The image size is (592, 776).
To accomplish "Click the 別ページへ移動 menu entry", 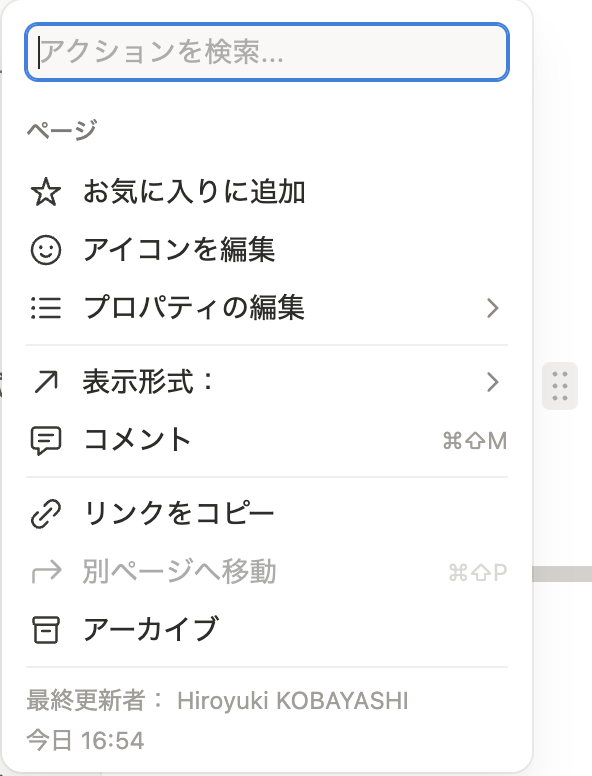I will point(267,572).
